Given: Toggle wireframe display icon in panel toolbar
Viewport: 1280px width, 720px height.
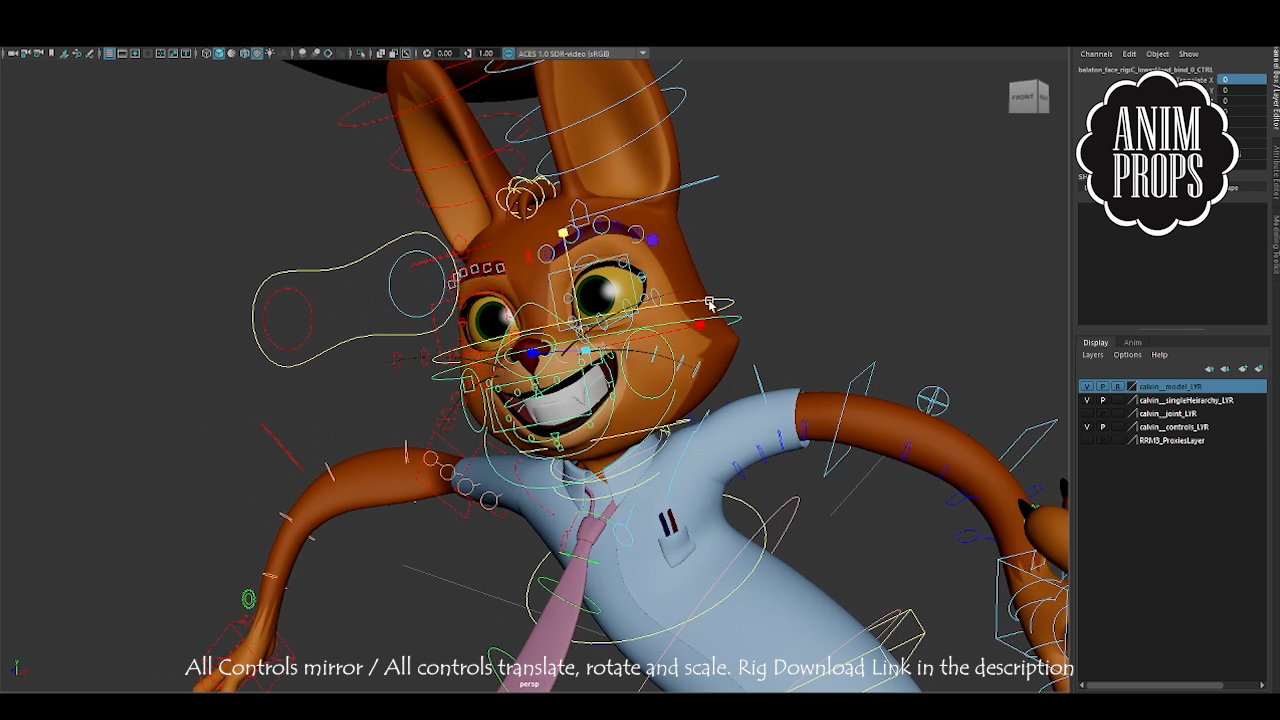Looking at the screenshot, I should pyautogui.click(x=207, y=53).
